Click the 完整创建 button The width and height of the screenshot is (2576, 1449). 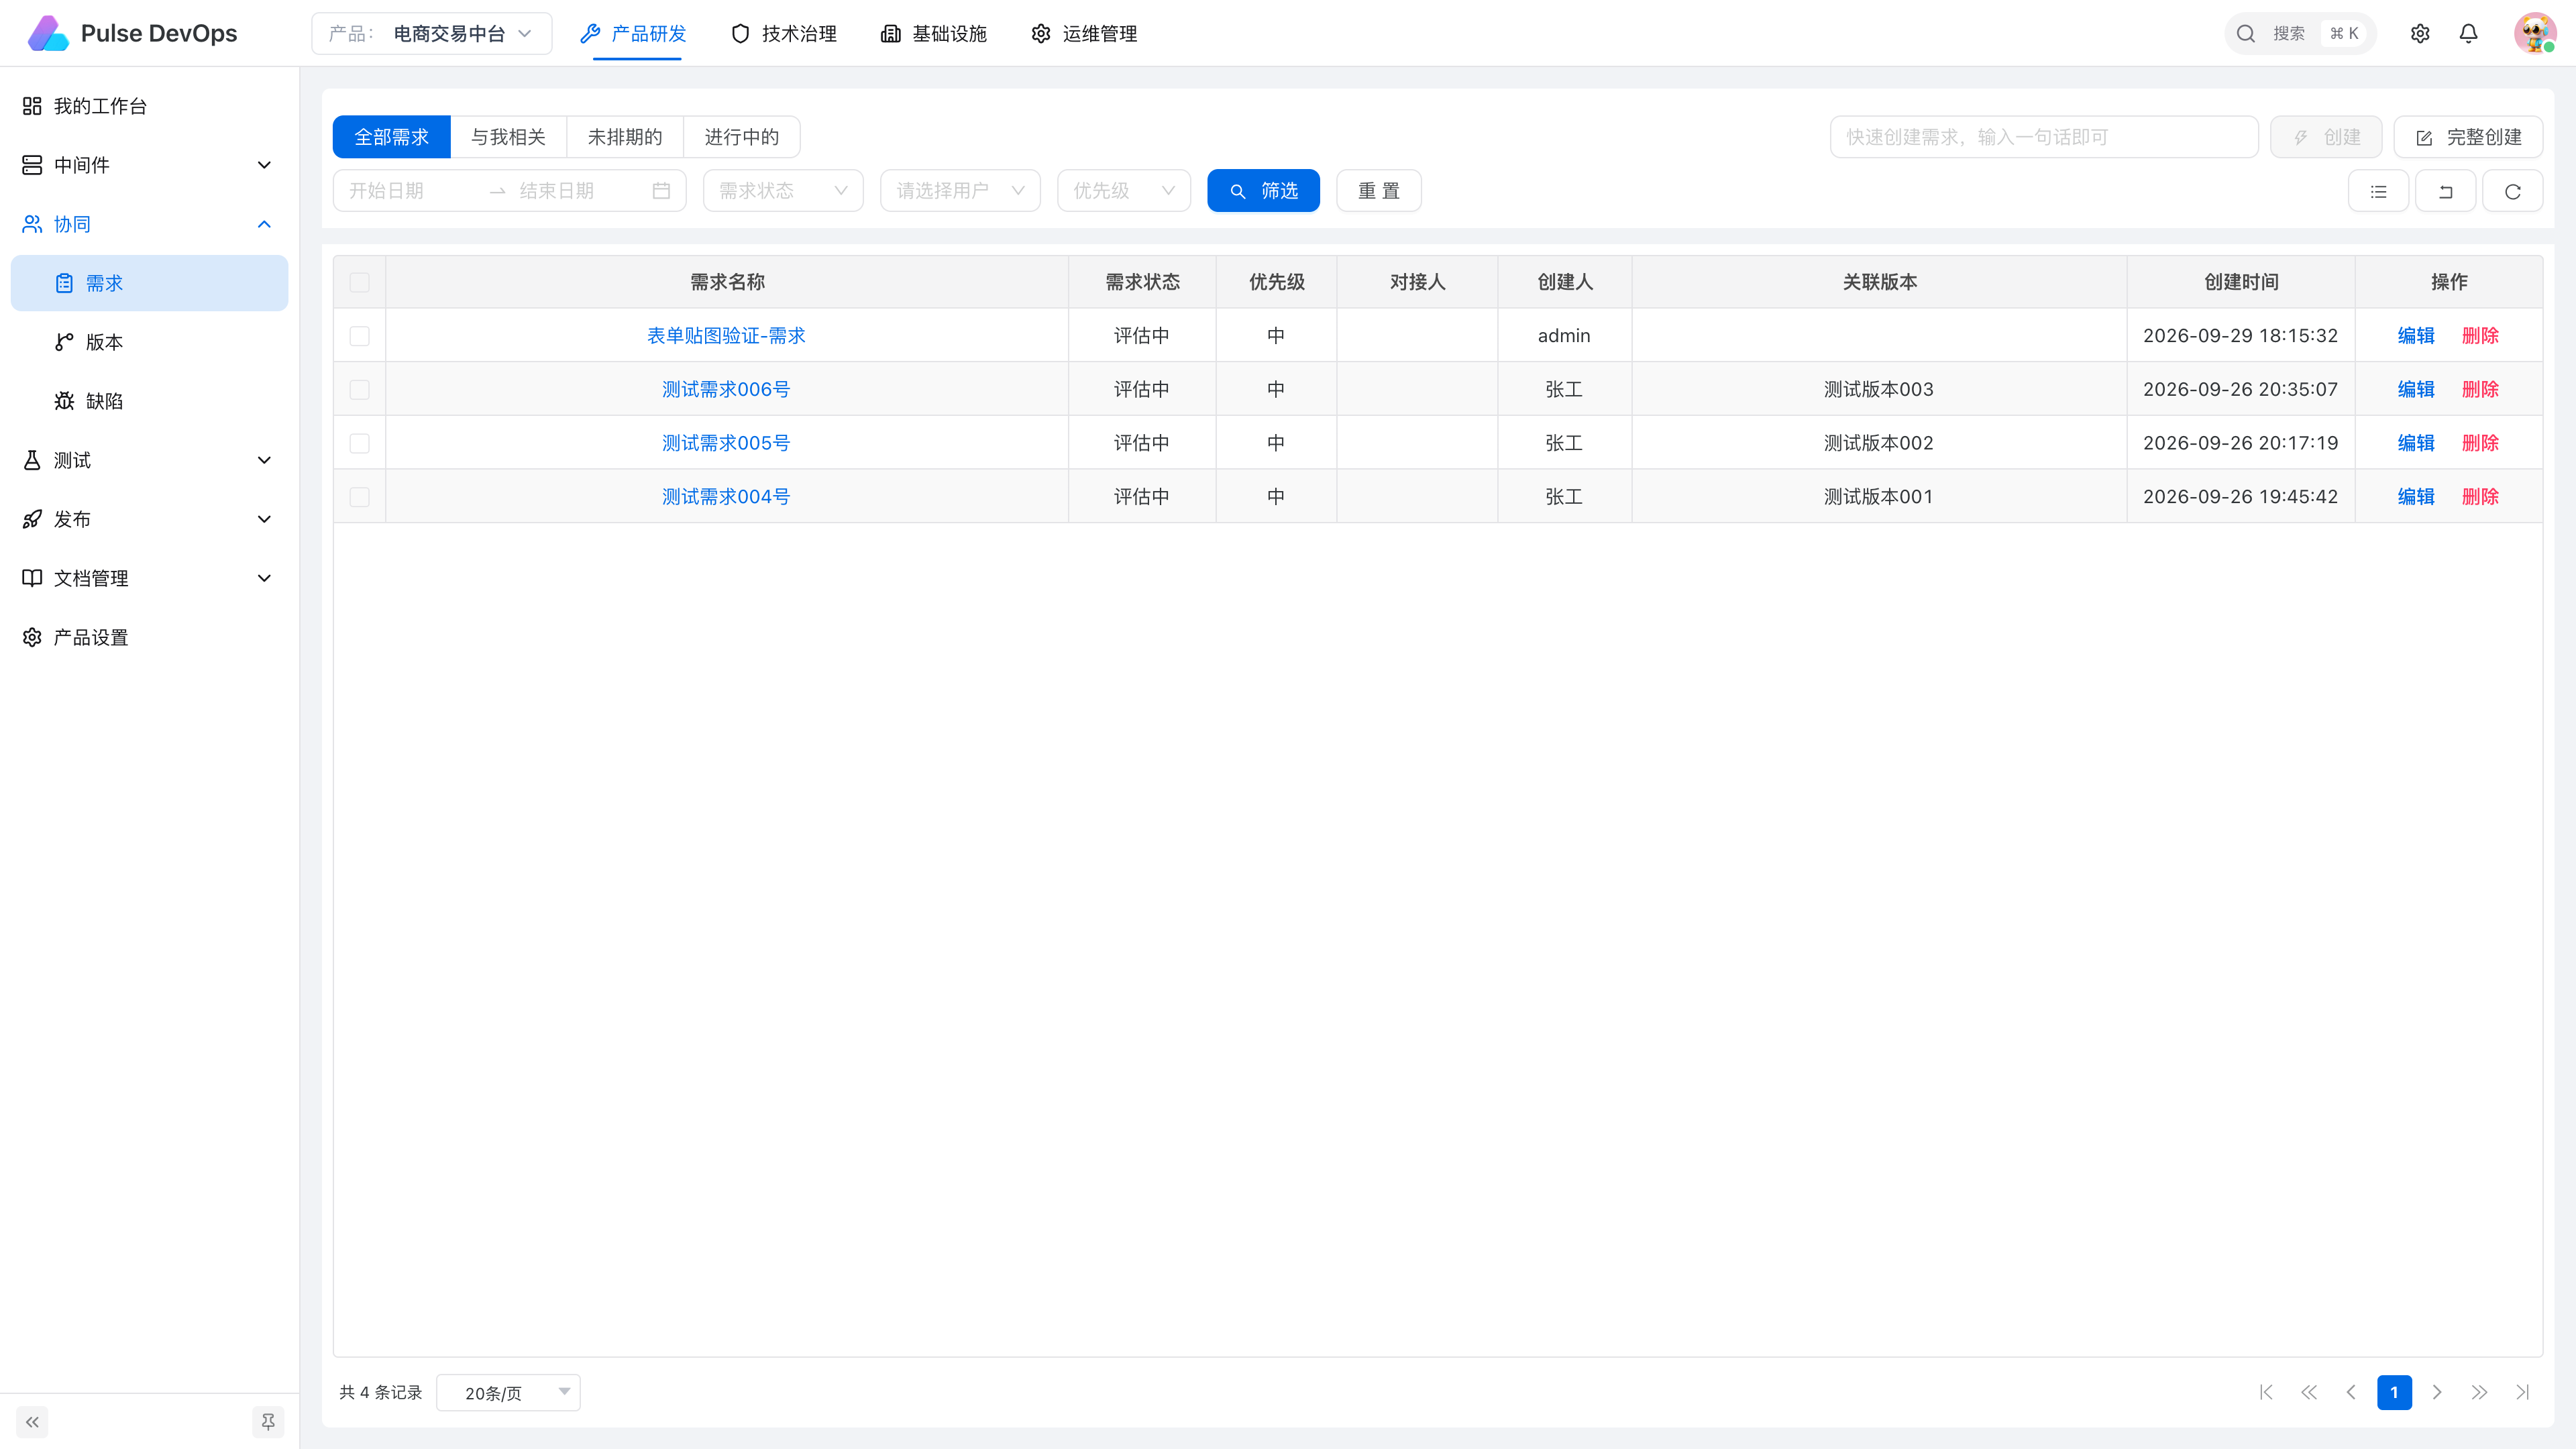tap(2468, 137)
